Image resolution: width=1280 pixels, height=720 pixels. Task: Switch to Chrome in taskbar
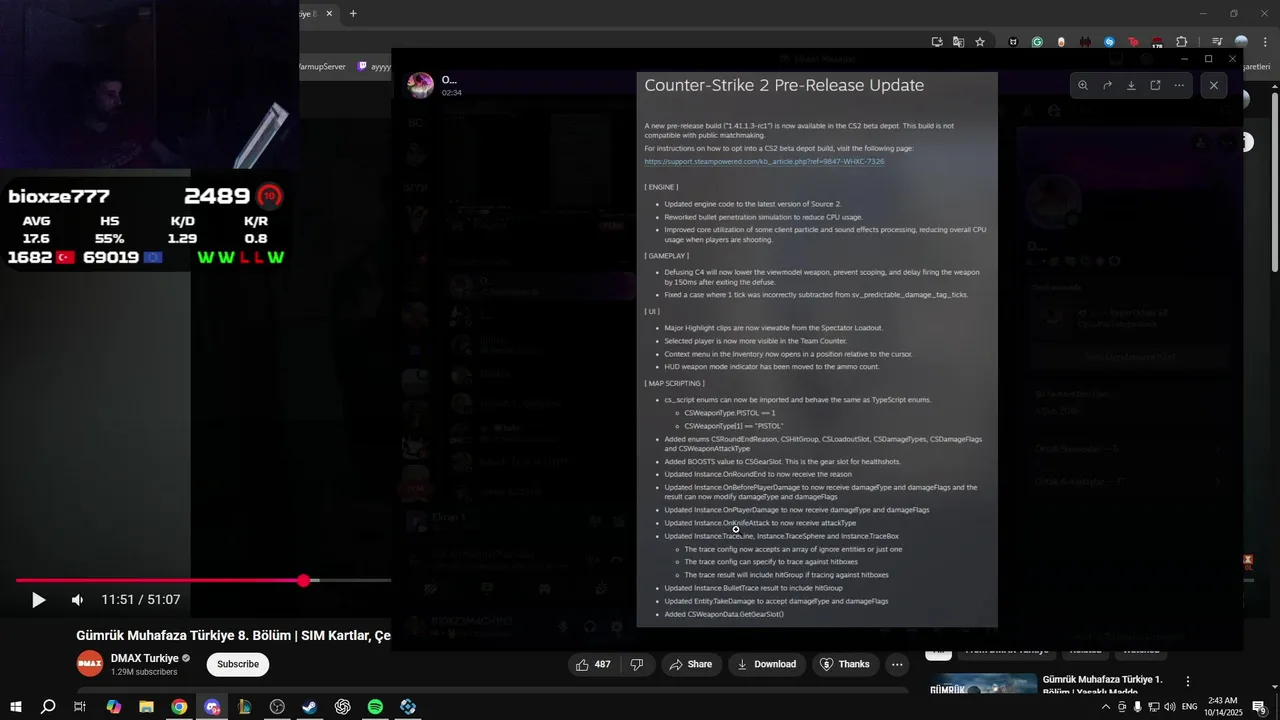tap(179, 707)
